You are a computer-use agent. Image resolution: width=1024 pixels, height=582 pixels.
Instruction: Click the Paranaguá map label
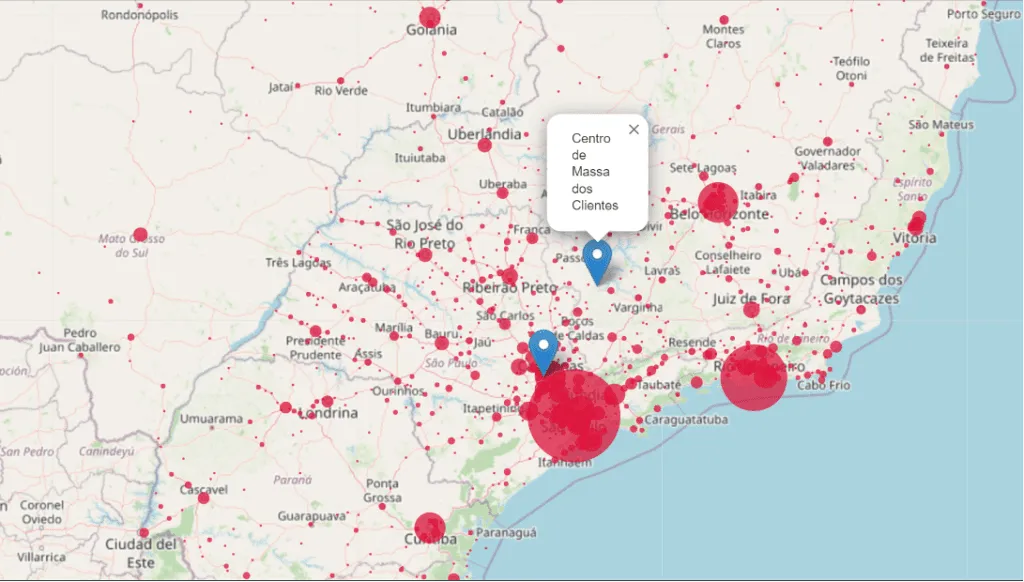506,533
